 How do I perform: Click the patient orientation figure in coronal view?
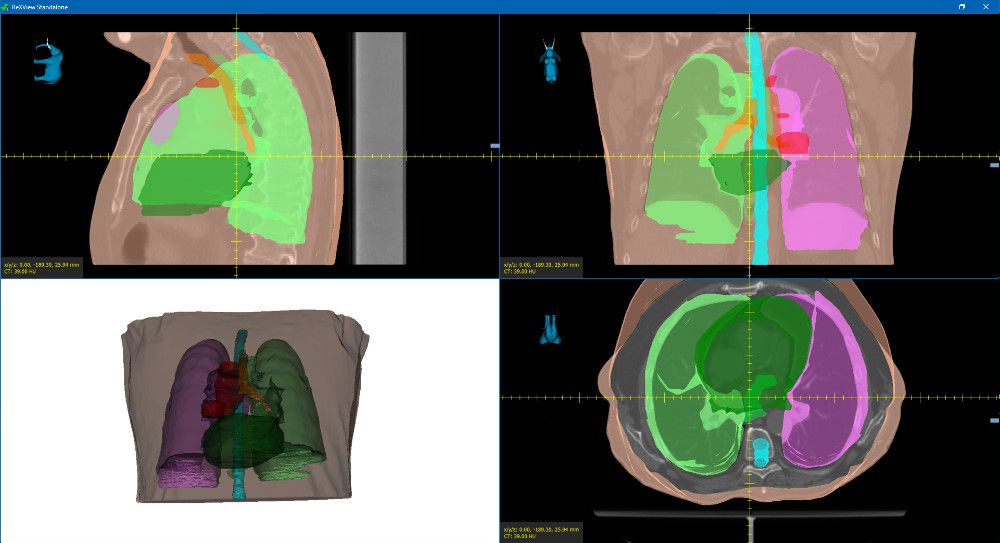[x=550, y=62]
